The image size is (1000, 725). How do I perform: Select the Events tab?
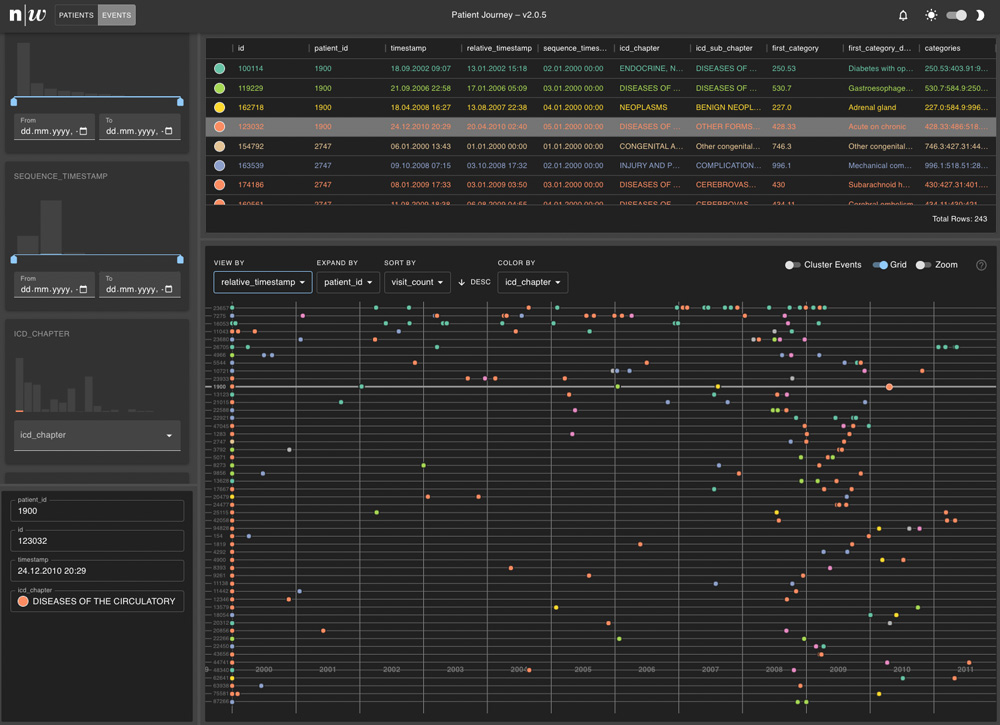117,15
